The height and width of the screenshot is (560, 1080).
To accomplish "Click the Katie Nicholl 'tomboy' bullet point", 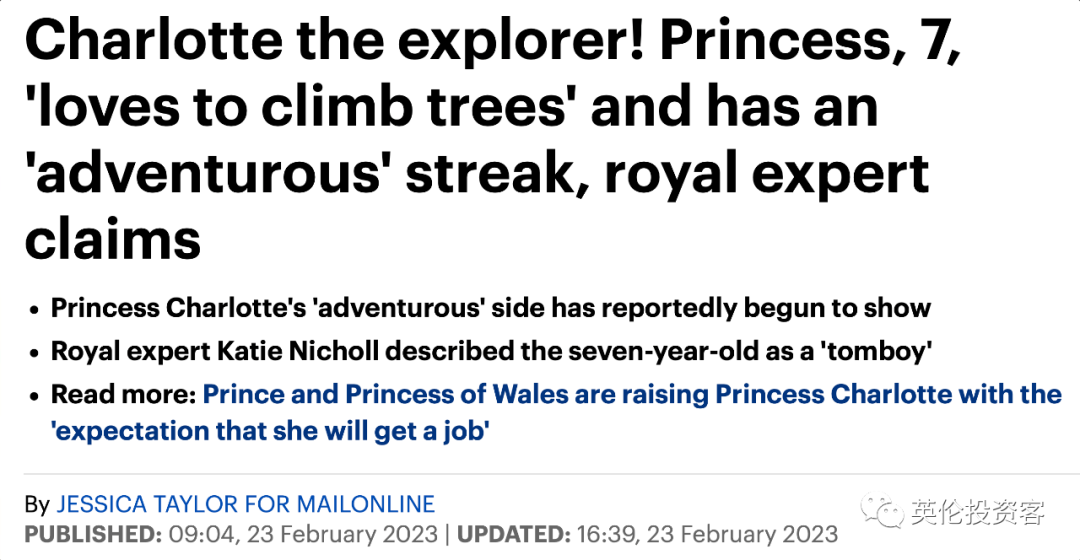I will pos(492,351).
